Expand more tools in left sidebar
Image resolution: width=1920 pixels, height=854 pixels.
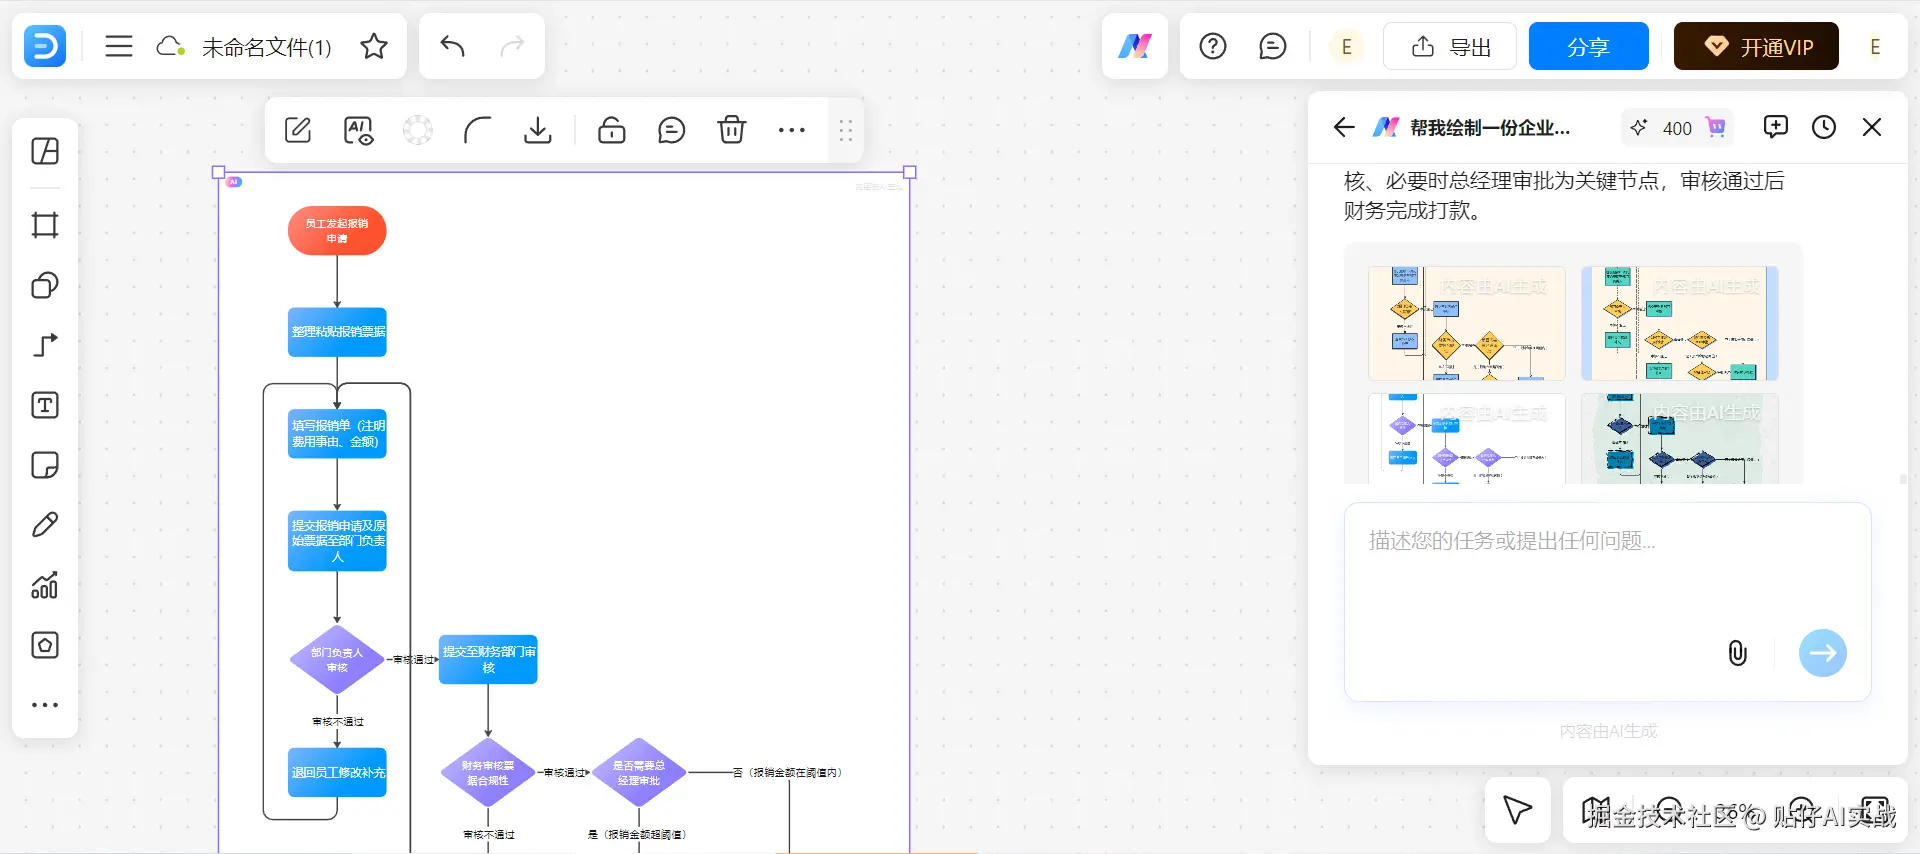click(x=45, y=705)
